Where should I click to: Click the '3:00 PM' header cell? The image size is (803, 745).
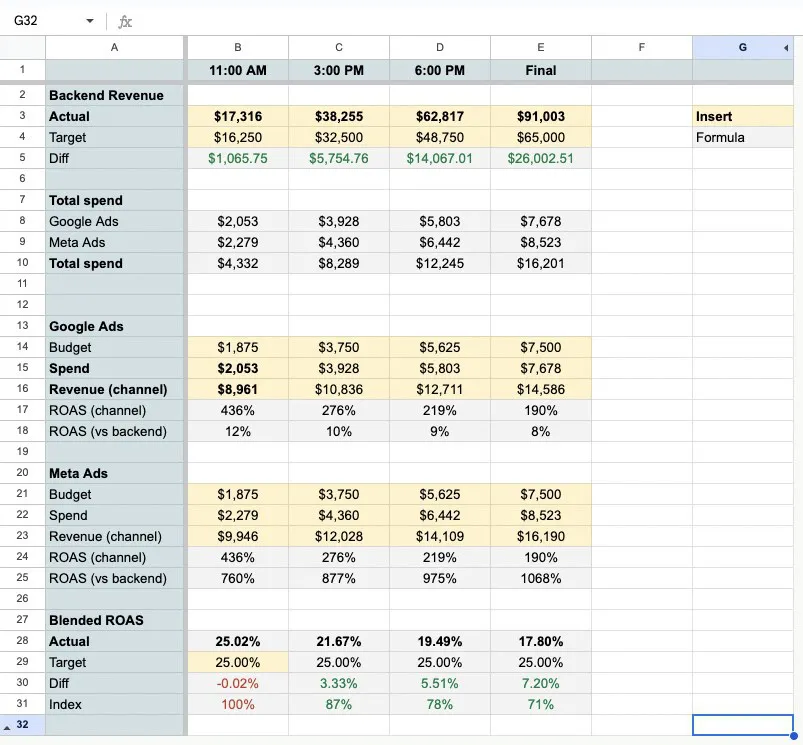click(339, 70)
